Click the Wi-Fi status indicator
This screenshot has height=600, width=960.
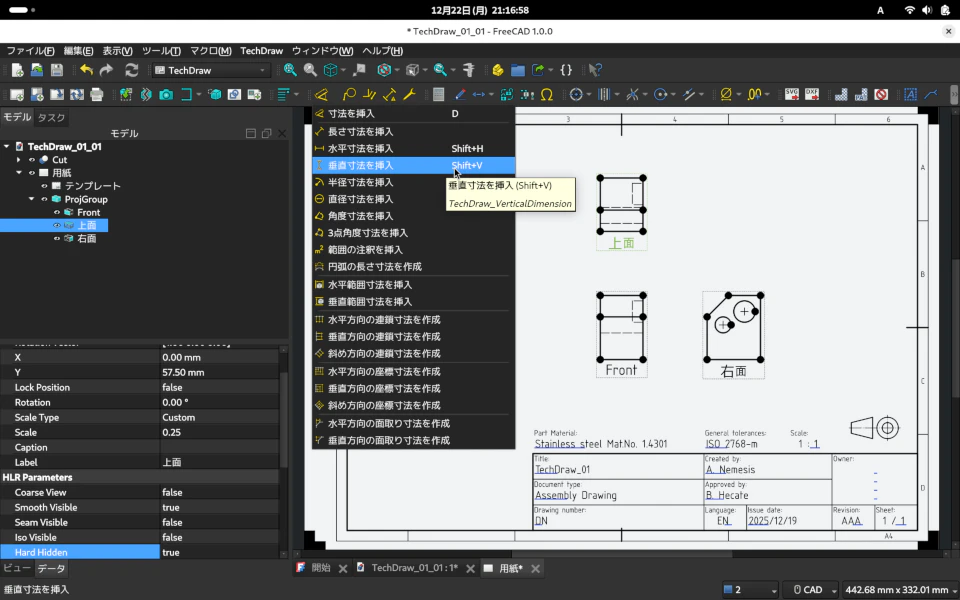(910, 10)
